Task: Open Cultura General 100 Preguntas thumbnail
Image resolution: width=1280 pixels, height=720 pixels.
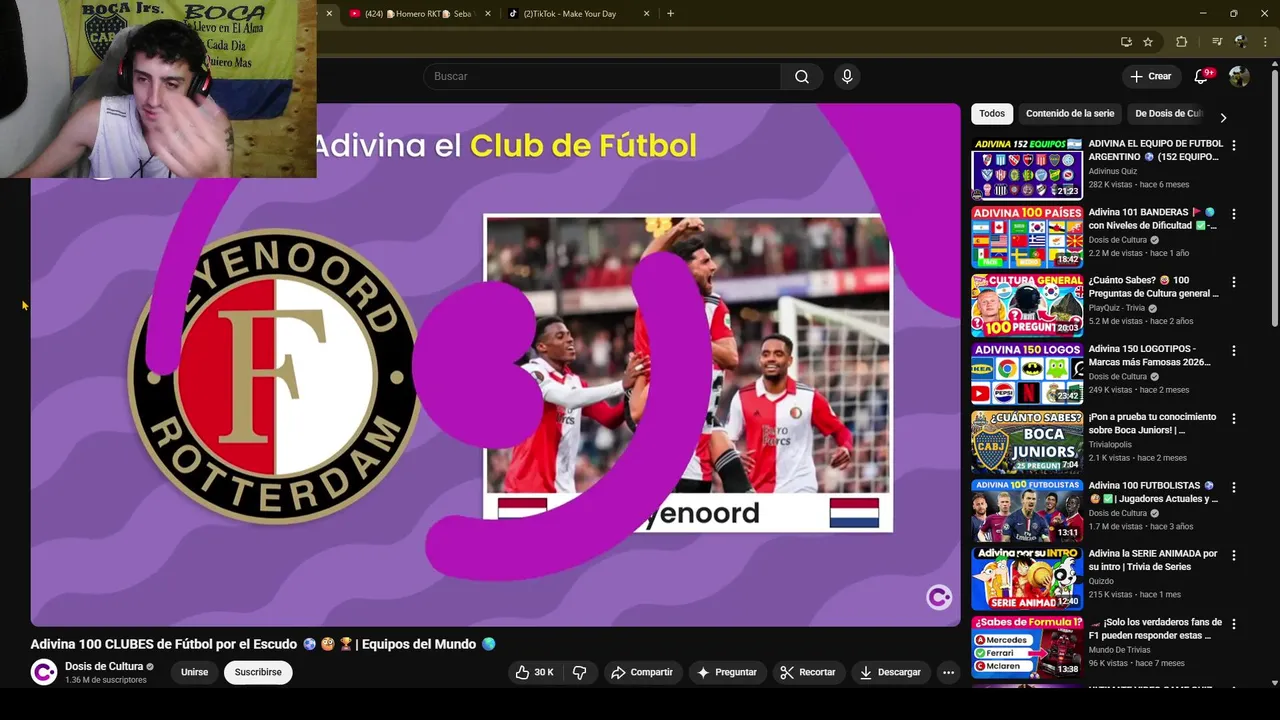Action: (1027, 305)
